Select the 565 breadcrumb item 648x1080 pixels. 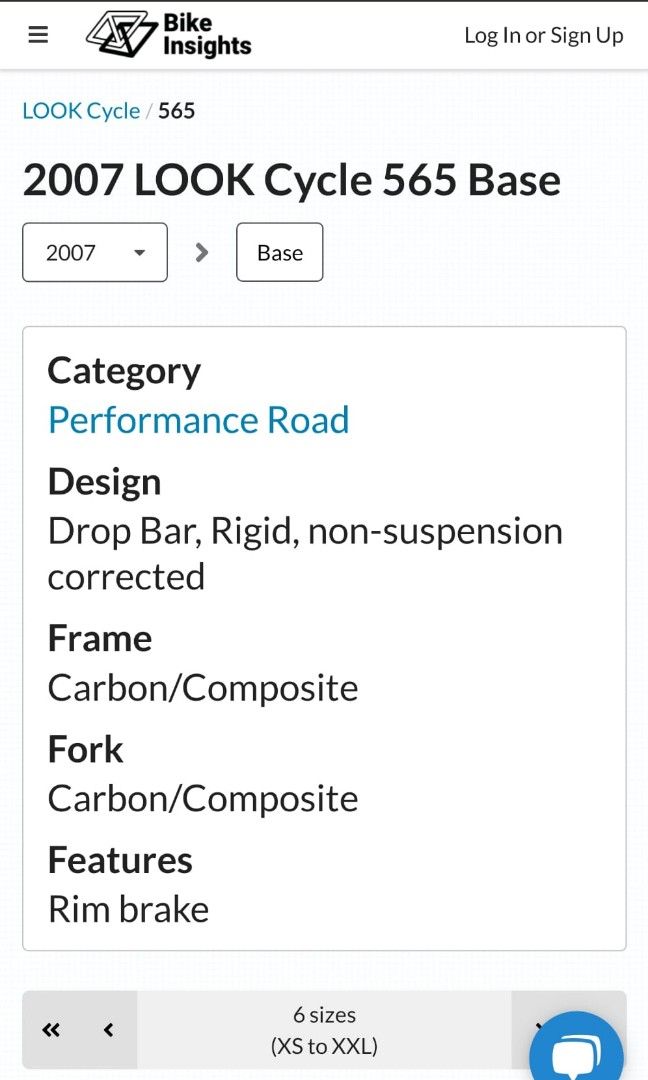click(177, 110)
